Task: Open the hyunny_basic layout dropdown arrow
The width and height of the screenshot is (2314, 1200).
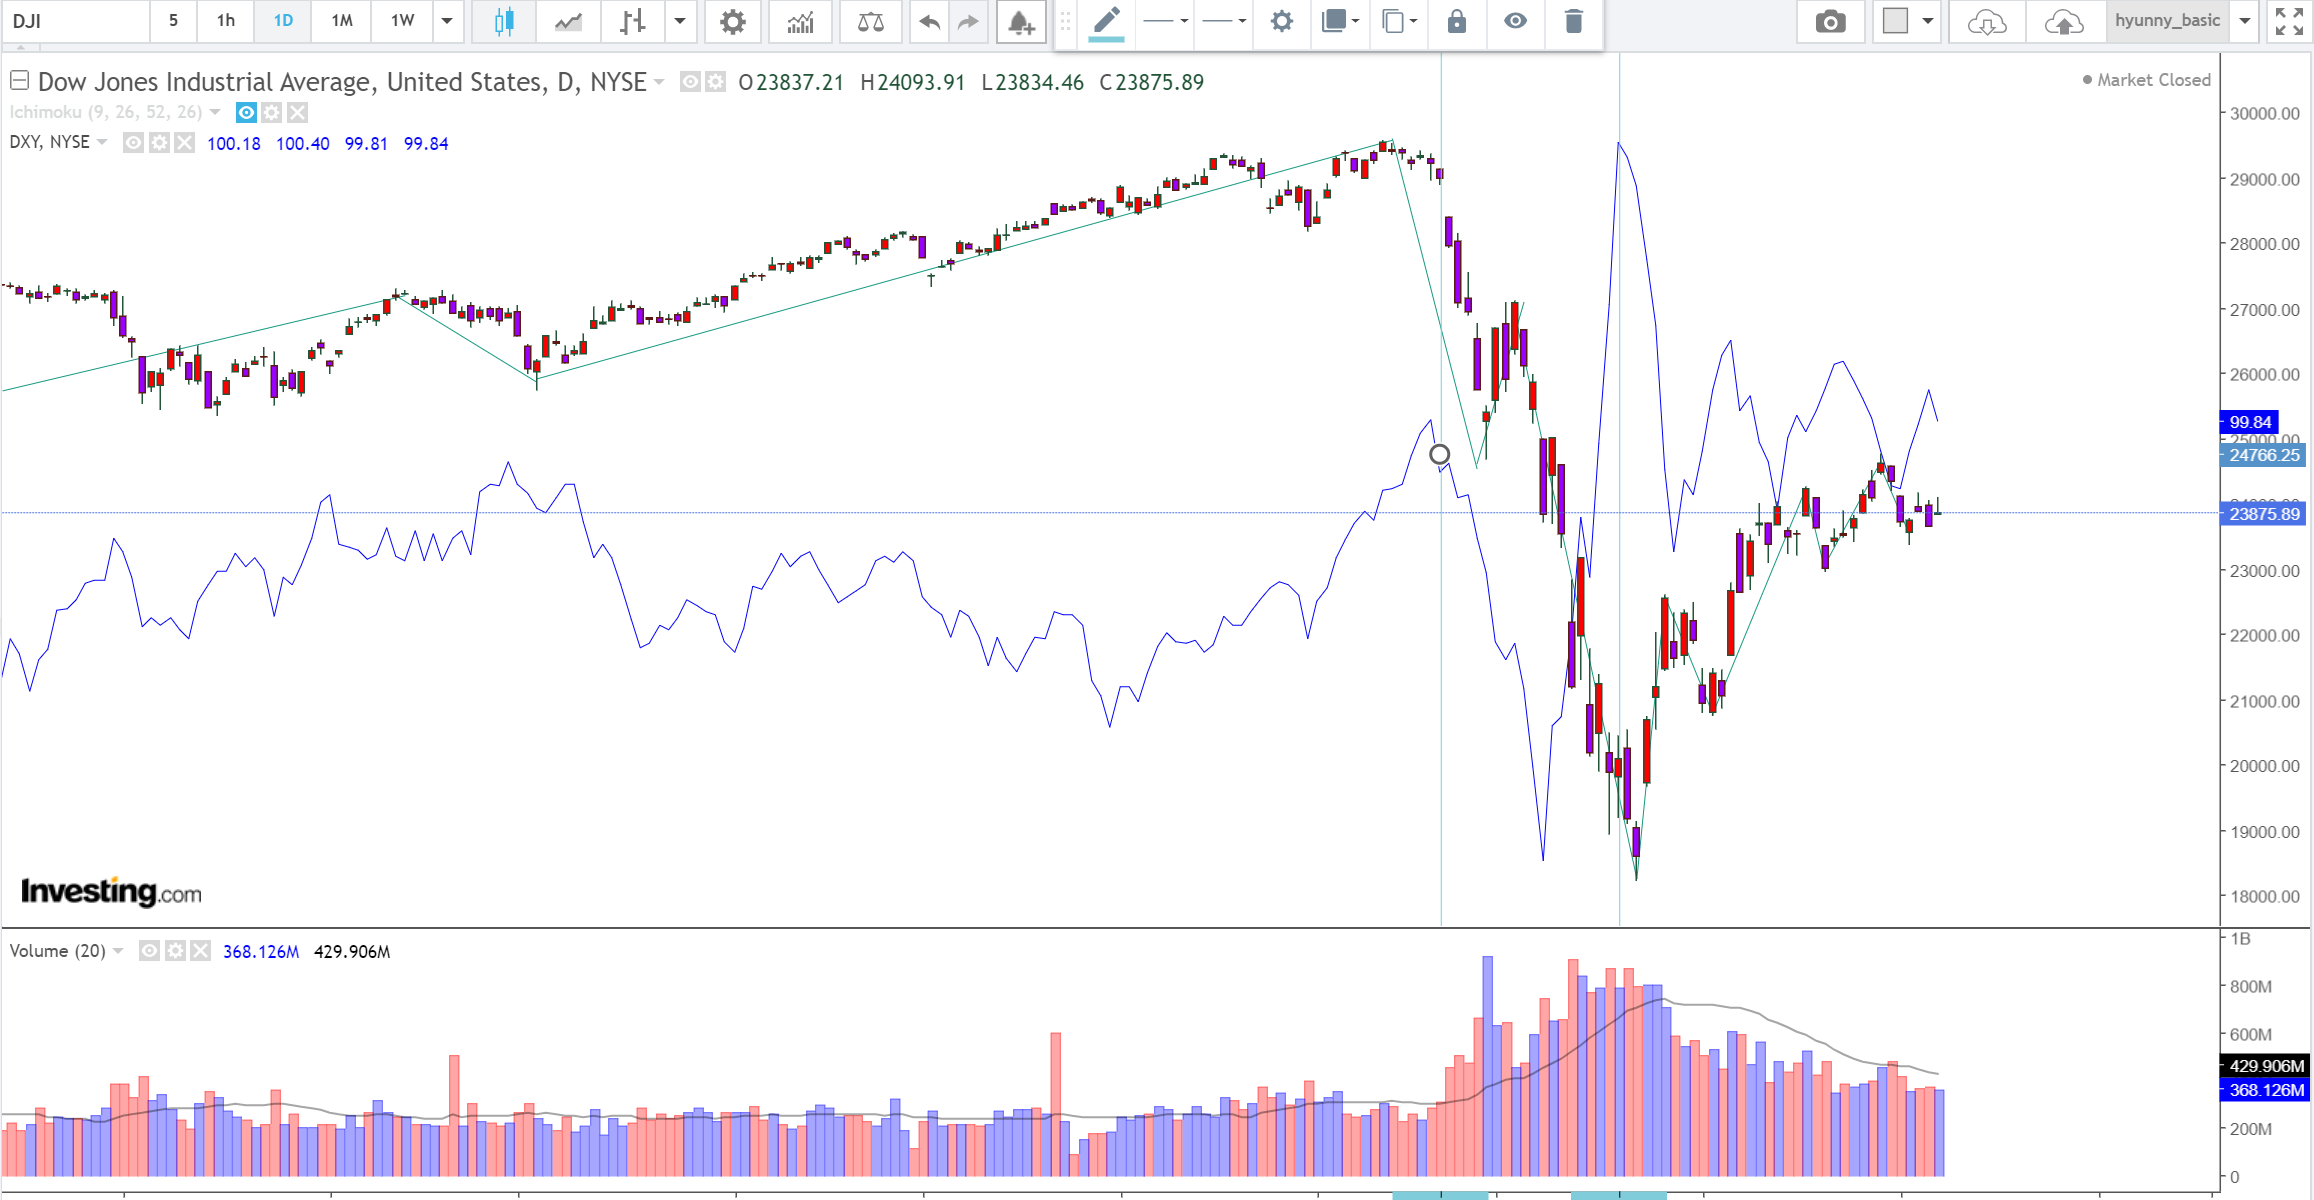Action: click(x=2245, y=21)
